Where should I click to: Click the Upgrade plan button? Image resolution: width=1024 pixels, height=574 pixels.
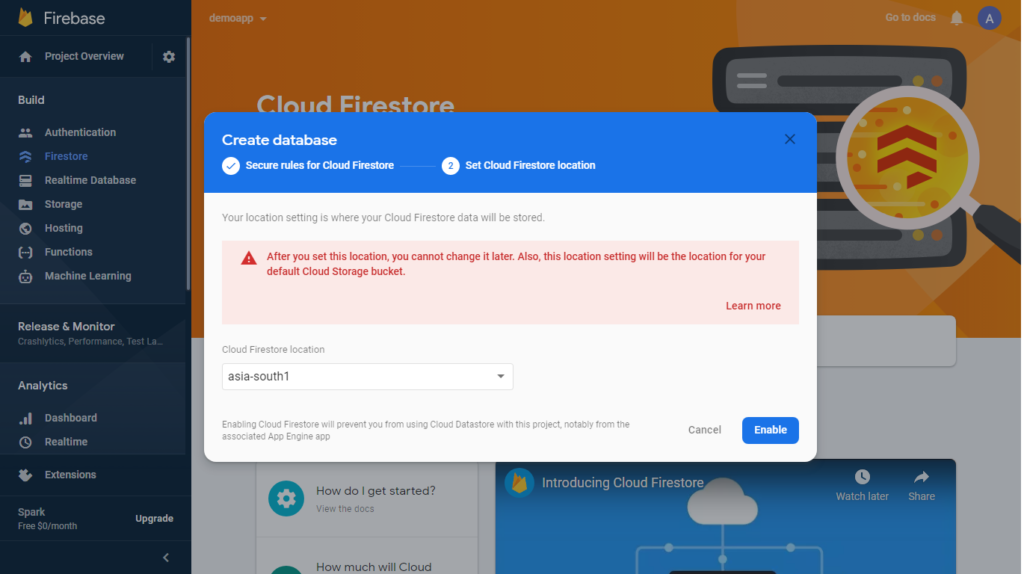click(154, 518)
